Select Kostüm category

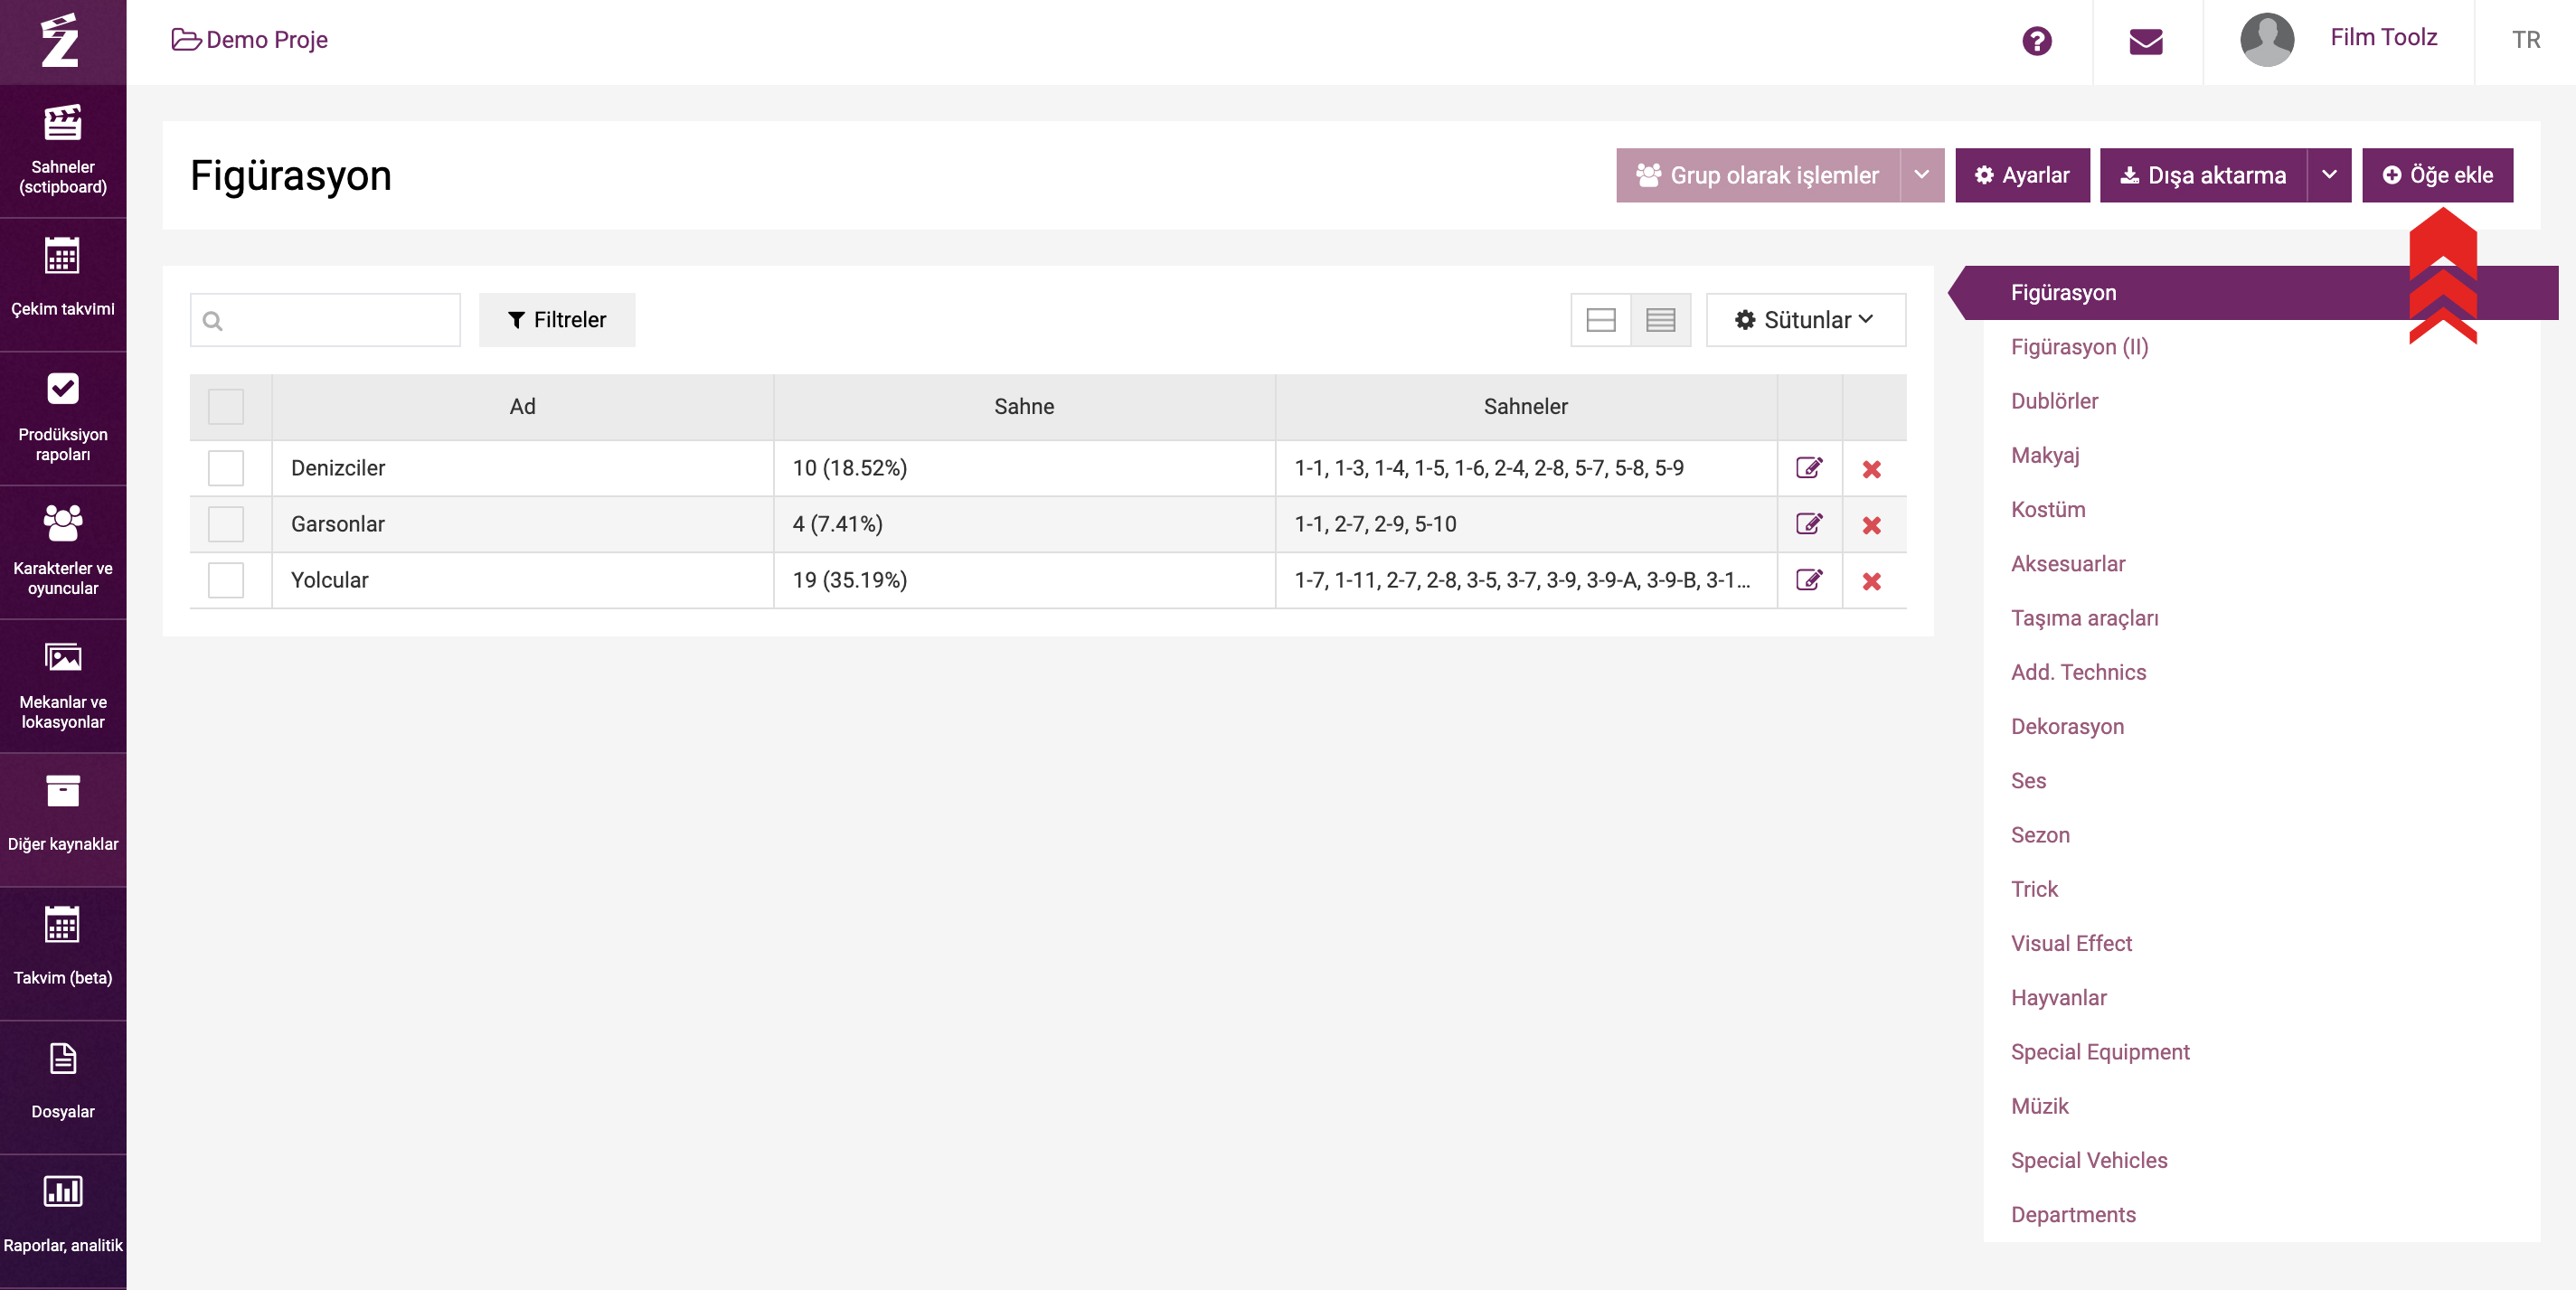2048,510
